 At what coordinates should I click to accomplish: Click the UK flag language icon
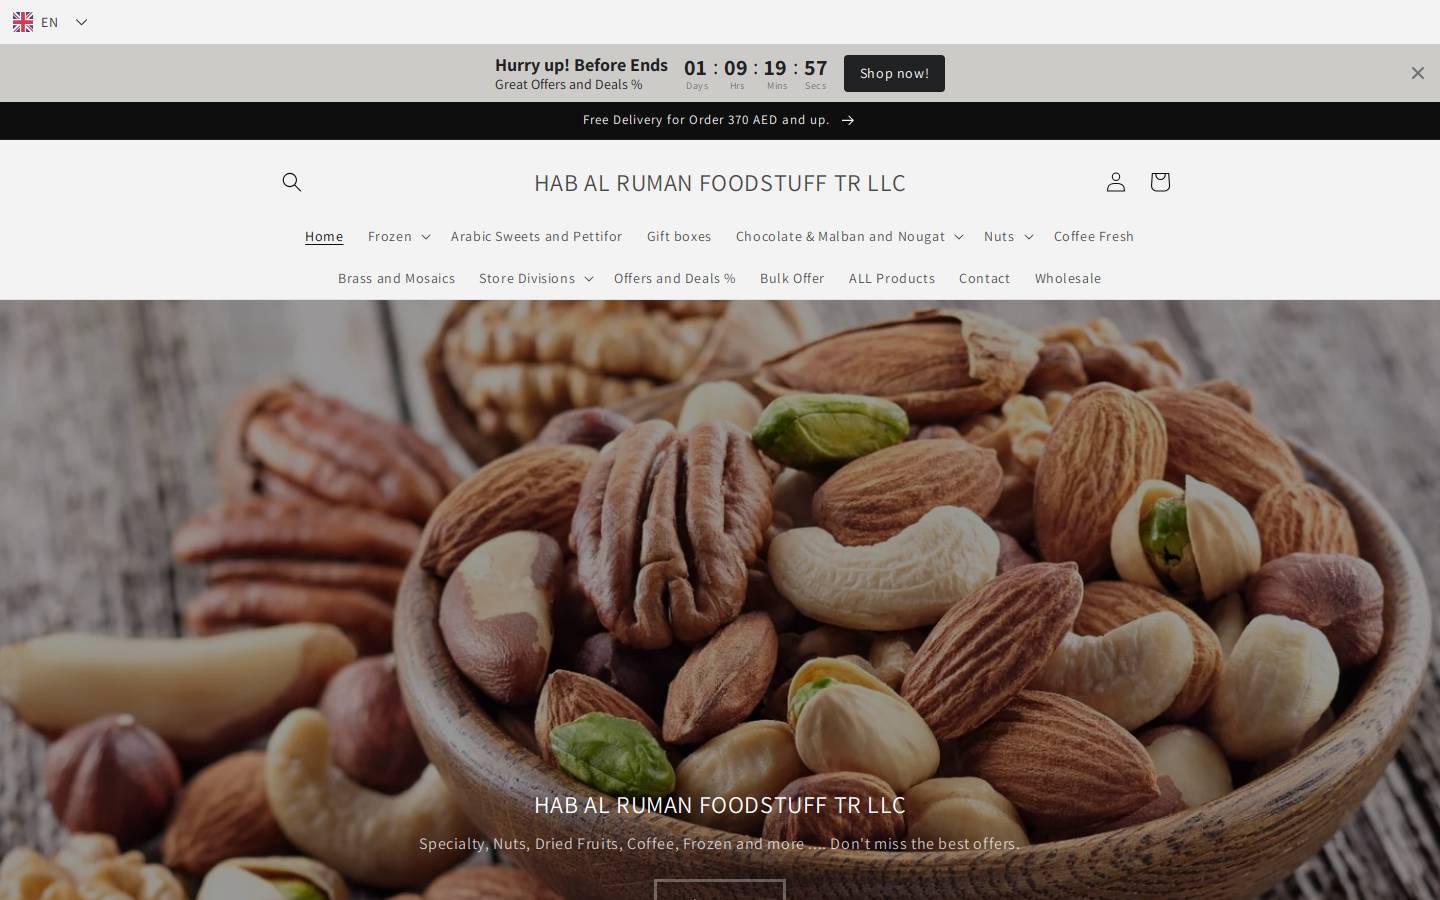point(23,22)
